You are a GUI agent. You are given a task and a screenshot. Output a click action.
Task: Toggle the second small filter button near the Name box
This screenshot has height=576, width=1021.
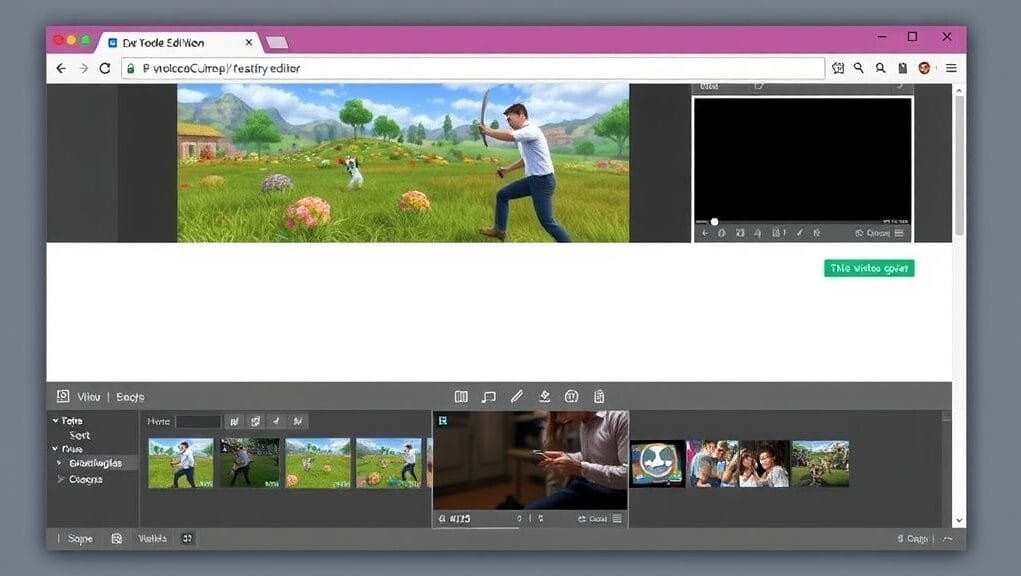tap(256, 421)
